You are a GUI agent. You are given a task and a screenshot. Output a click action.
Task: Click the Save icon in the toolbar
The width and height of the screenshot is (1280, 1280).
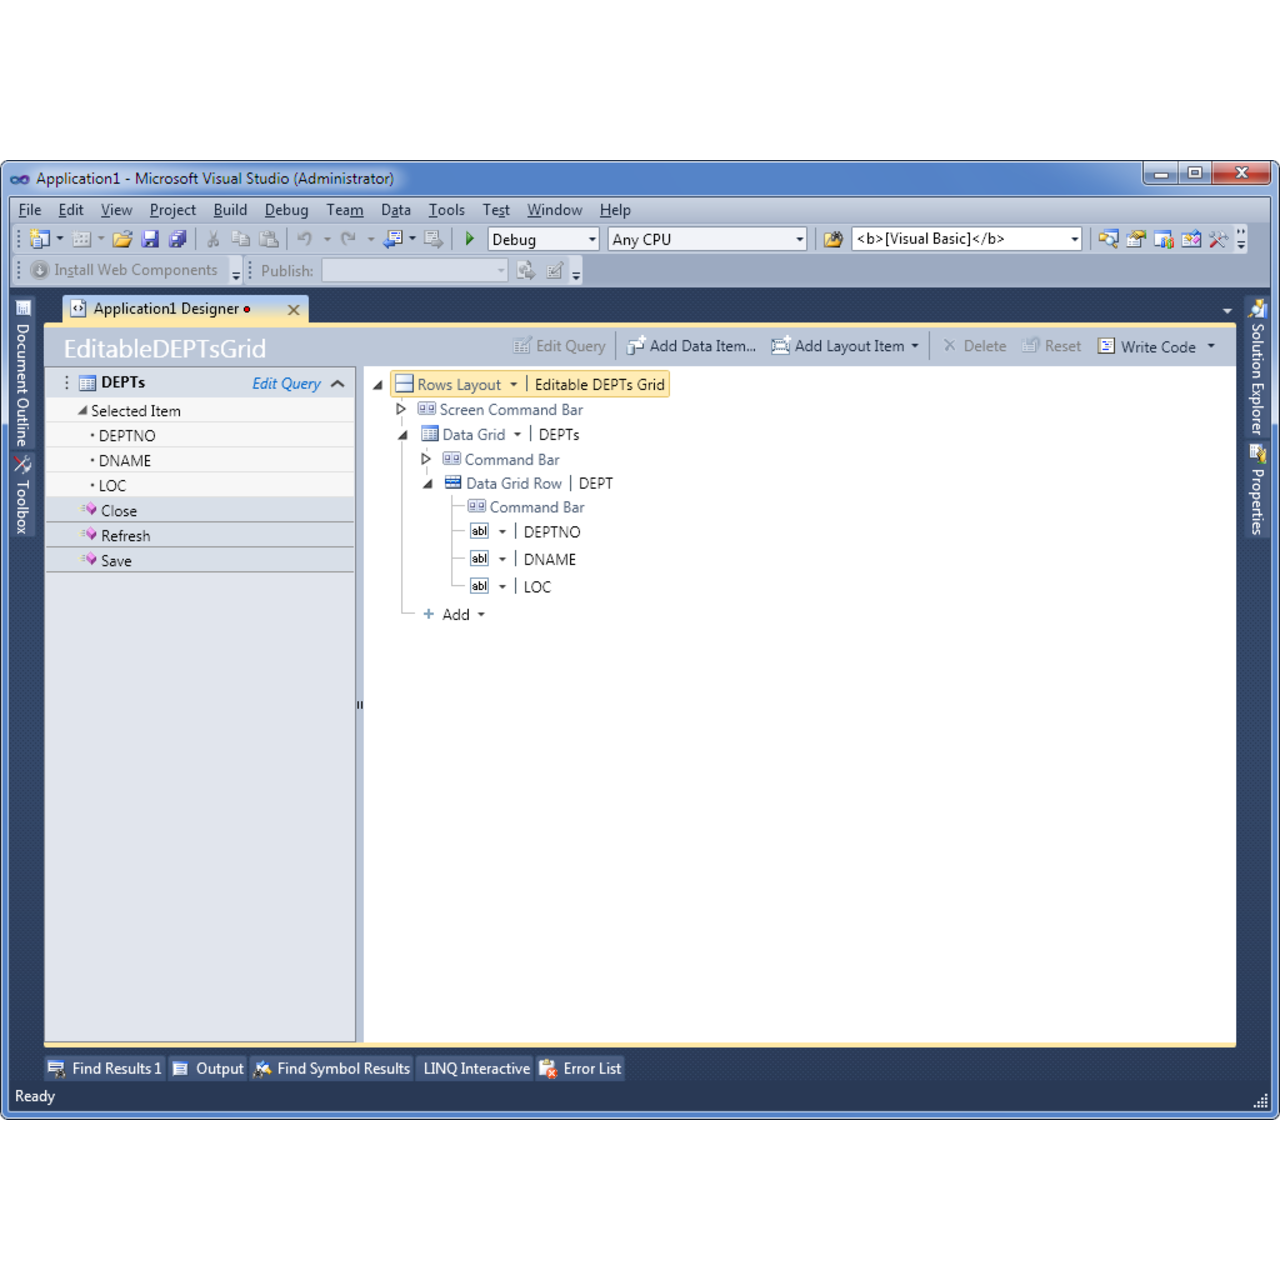click(x=150, y=239)
